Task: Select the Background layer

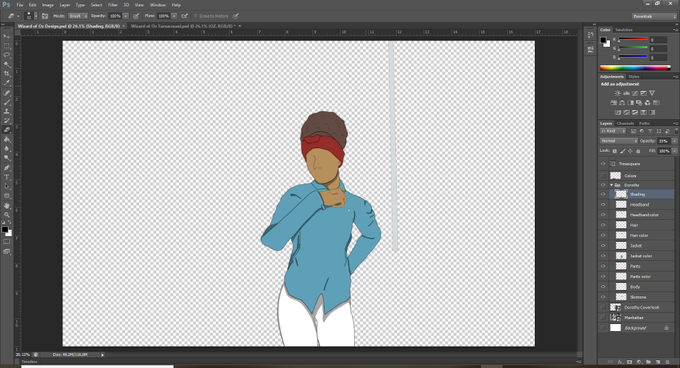Action: coord(641,328)
